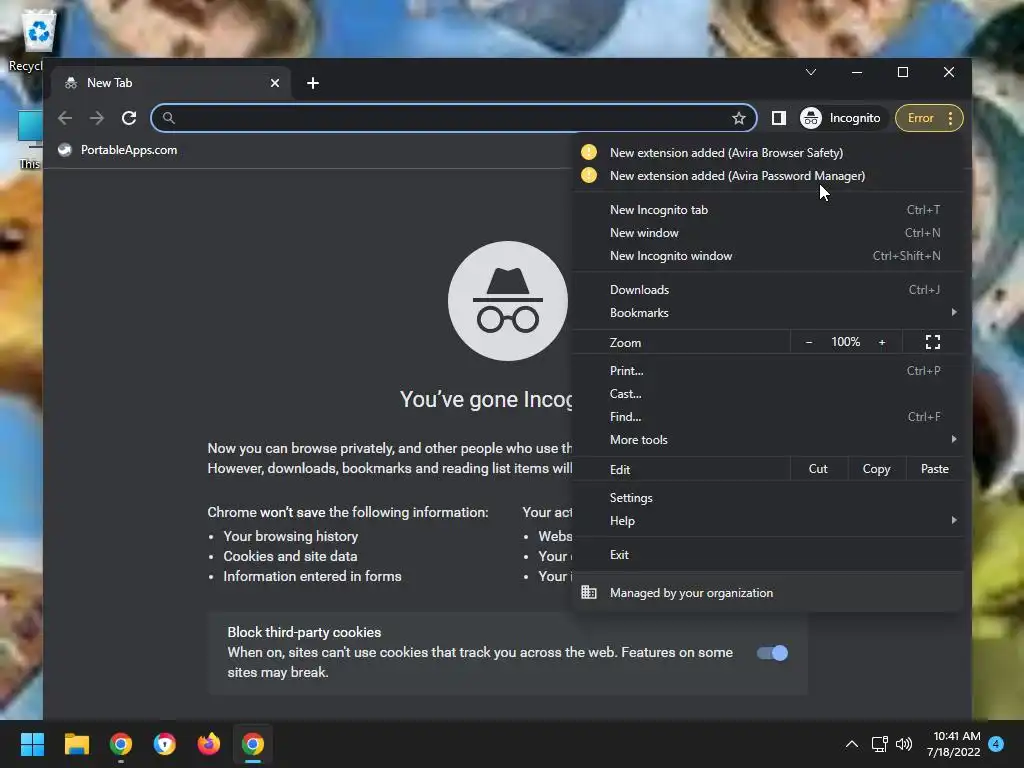Increase zoom with plus button
This screenshot has width=1024, height=768.
click(x=882, y=342)
